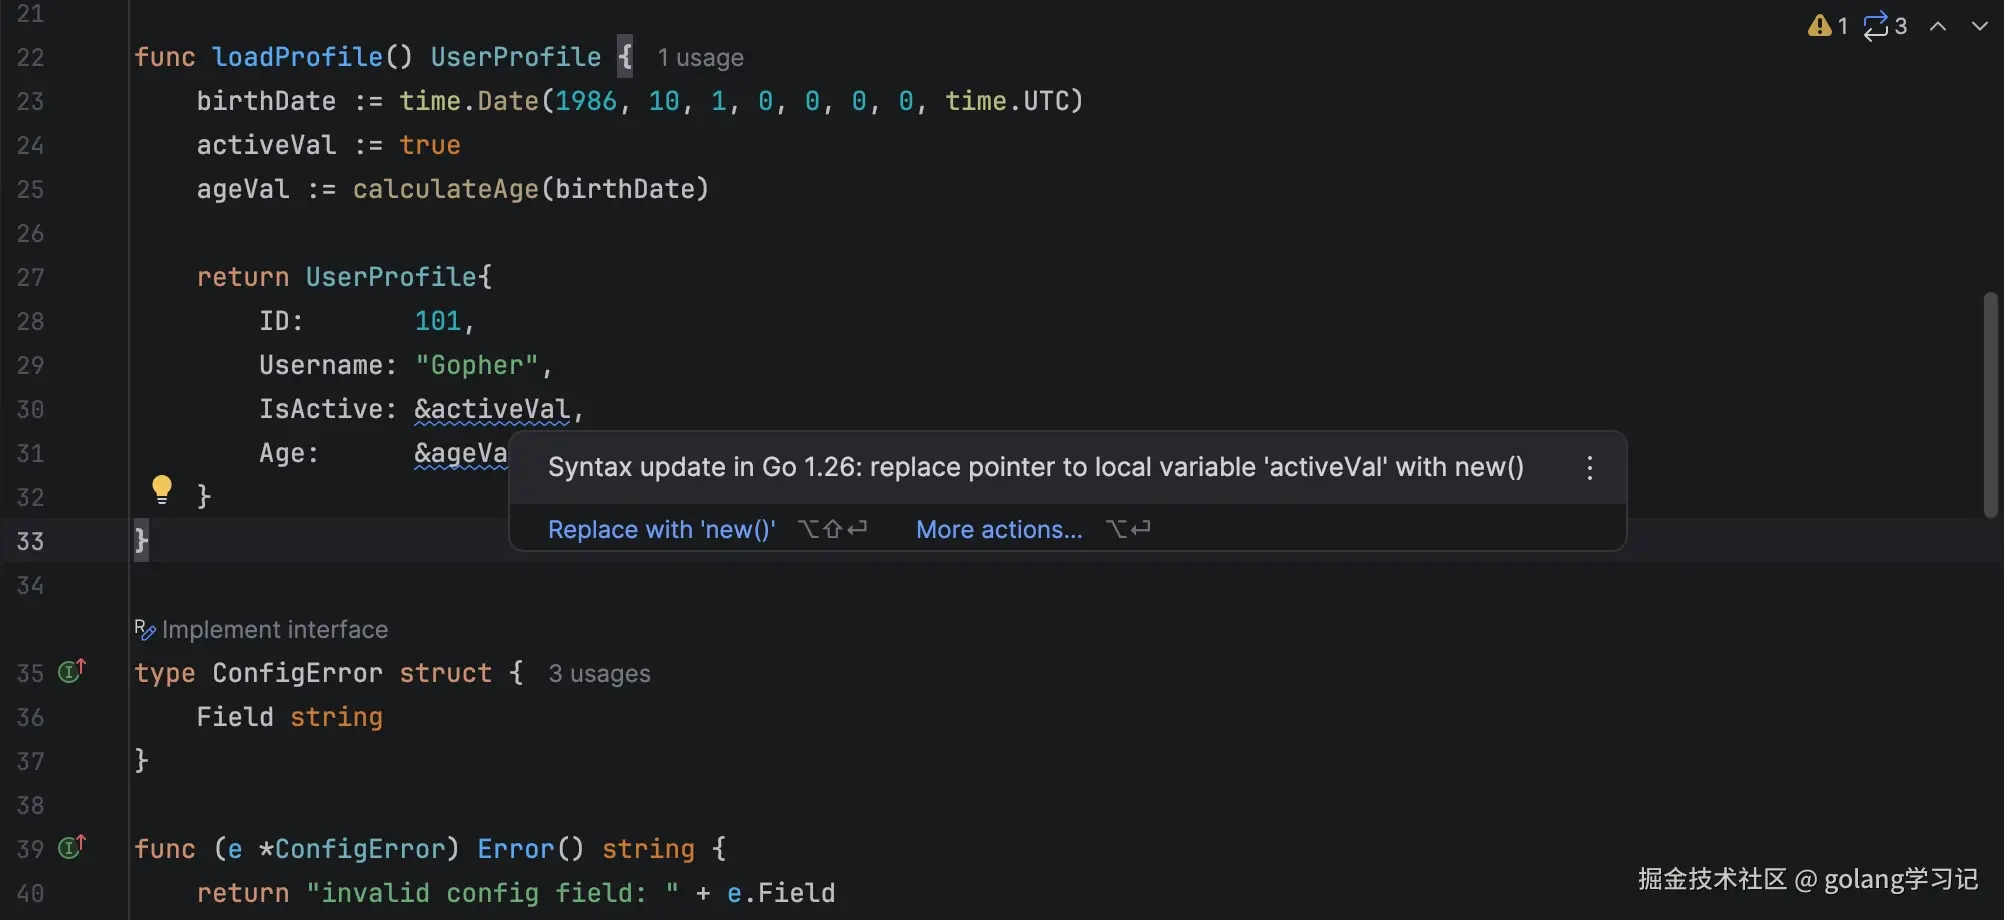
Task: Click the Implement interface inlay hint
Action: 275,629
